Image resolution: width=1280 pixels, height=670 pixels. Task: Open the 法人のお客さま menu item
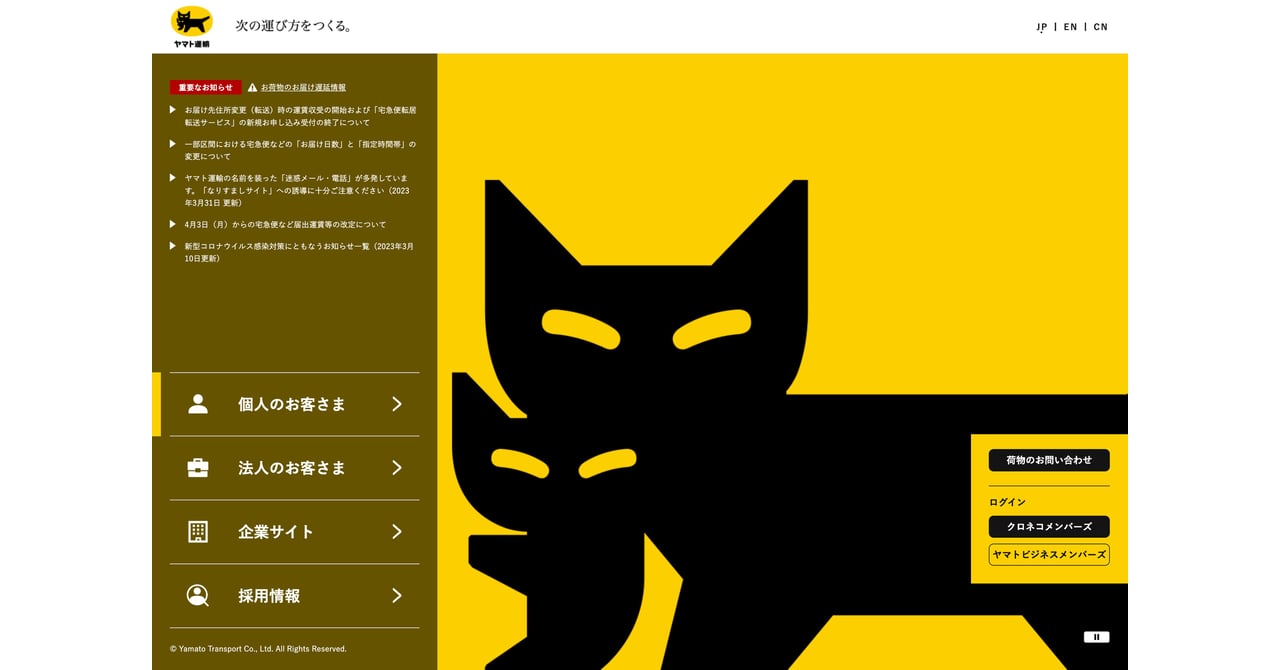pos(294,468)
